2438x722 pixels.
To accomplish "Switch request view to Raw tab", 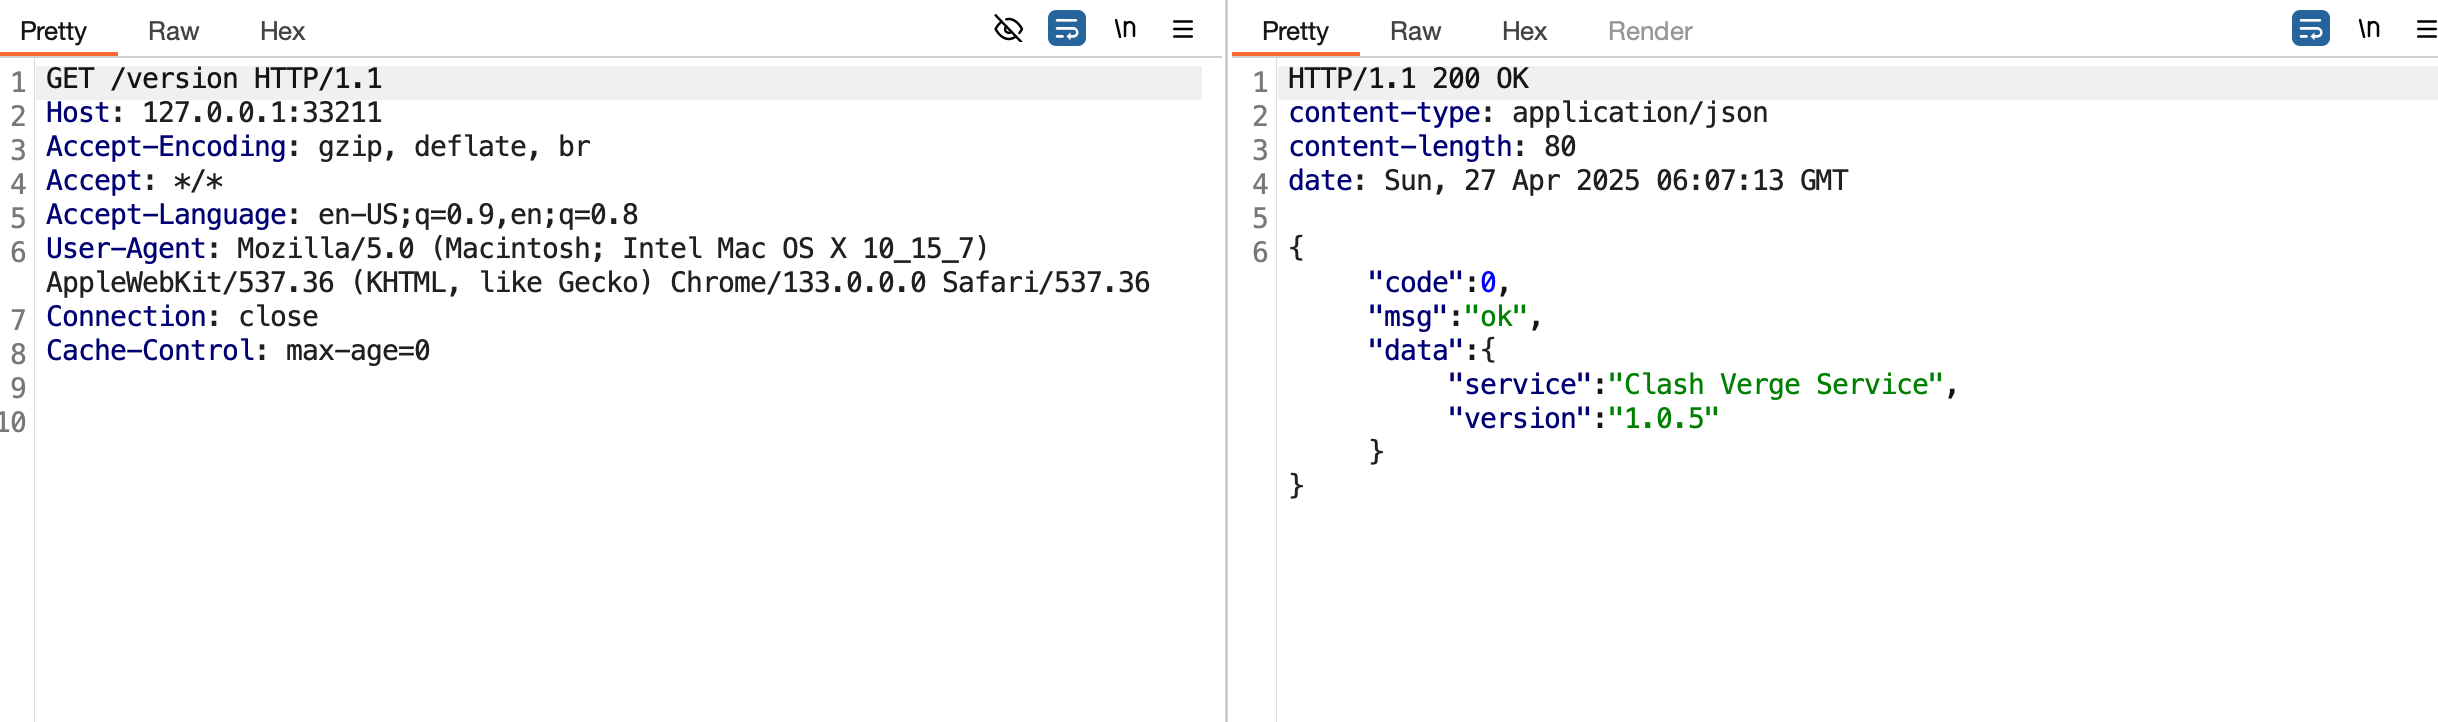I will coord(173,31).
